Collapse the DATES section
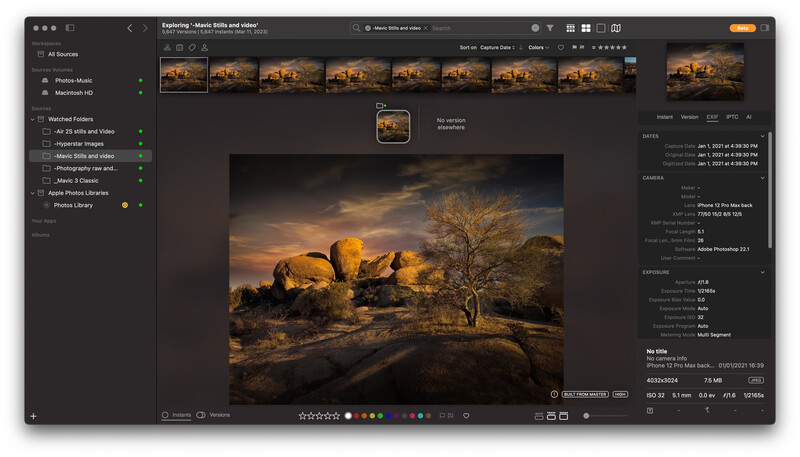800x457 pixels. [763, 136]
